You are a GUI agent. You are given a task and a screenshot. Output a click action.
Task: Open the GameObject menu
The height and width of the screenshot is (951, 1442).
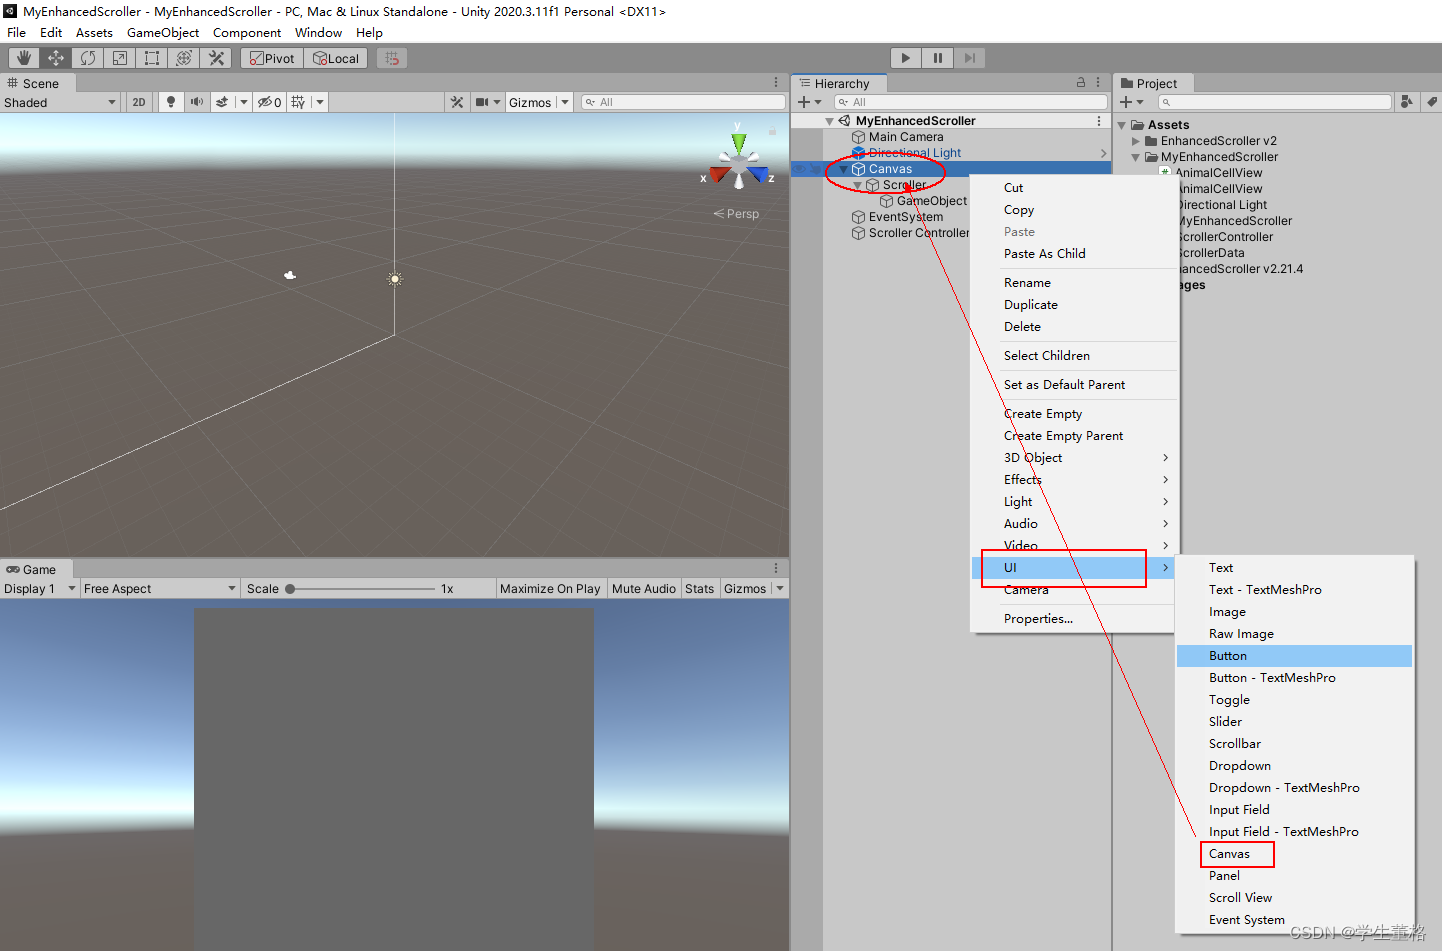coord(163,32)
